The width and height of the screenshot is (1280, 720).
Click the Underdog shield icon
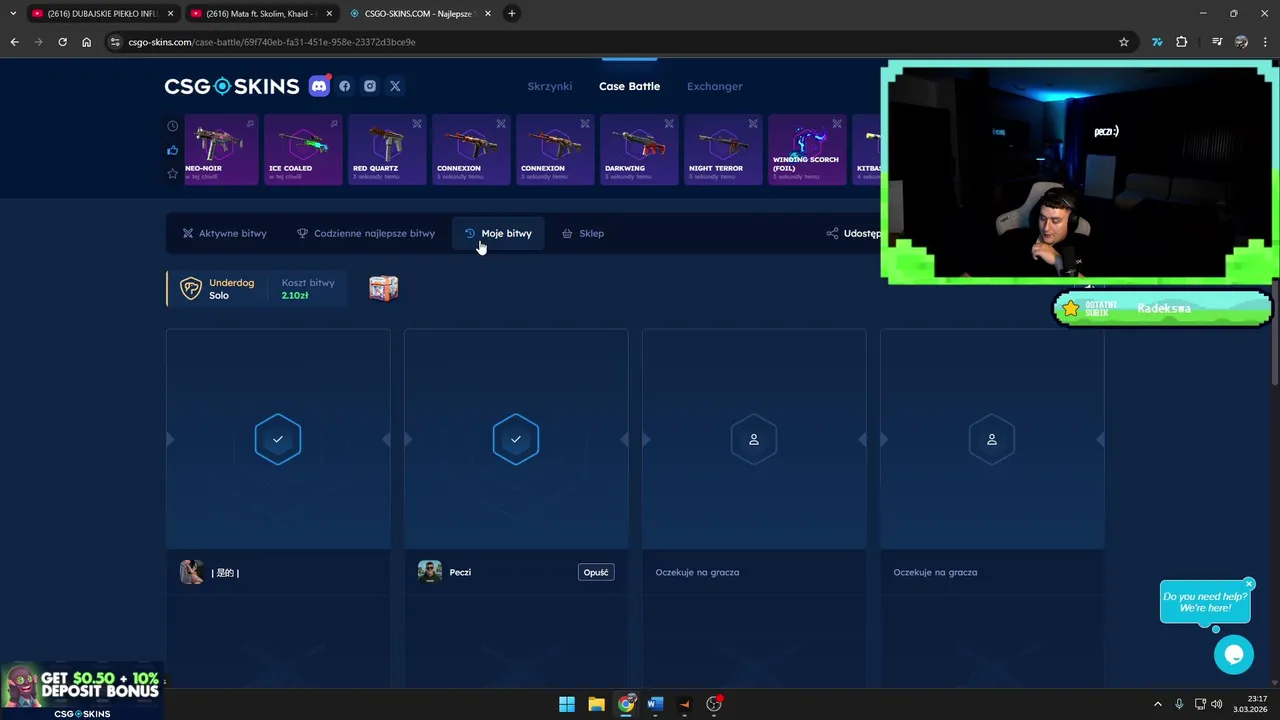(191, 289)
